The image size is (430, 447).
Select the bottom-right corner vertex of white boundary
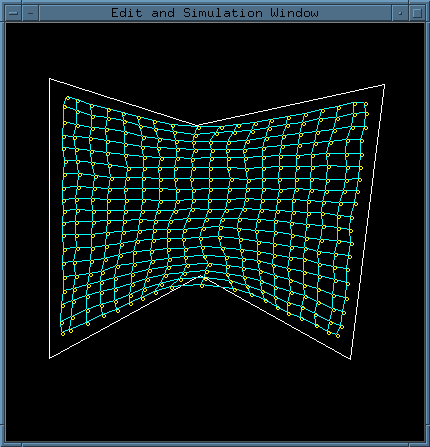tap(350, 359)
